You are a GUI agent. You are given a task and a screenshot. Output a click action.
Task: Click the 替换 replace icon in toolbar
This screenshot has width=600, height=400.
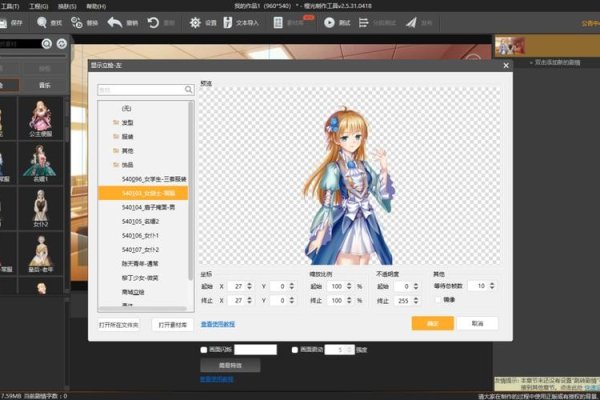click(x=77, y=23)
